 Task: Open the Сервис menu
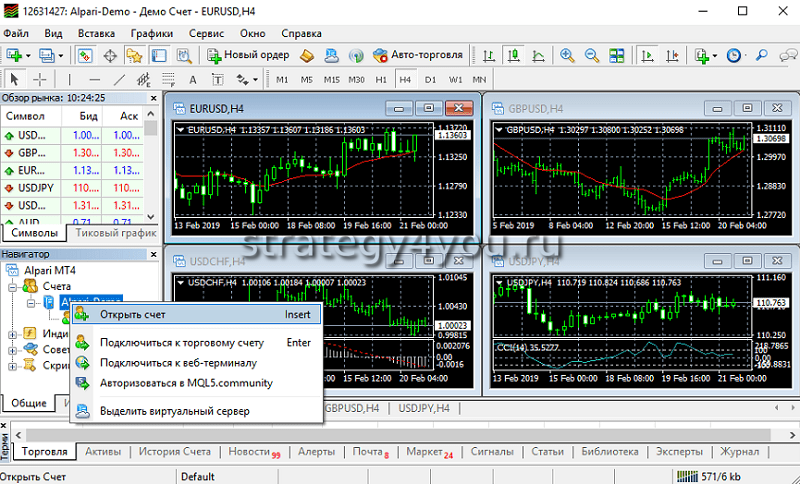click(x=205, y=32)
